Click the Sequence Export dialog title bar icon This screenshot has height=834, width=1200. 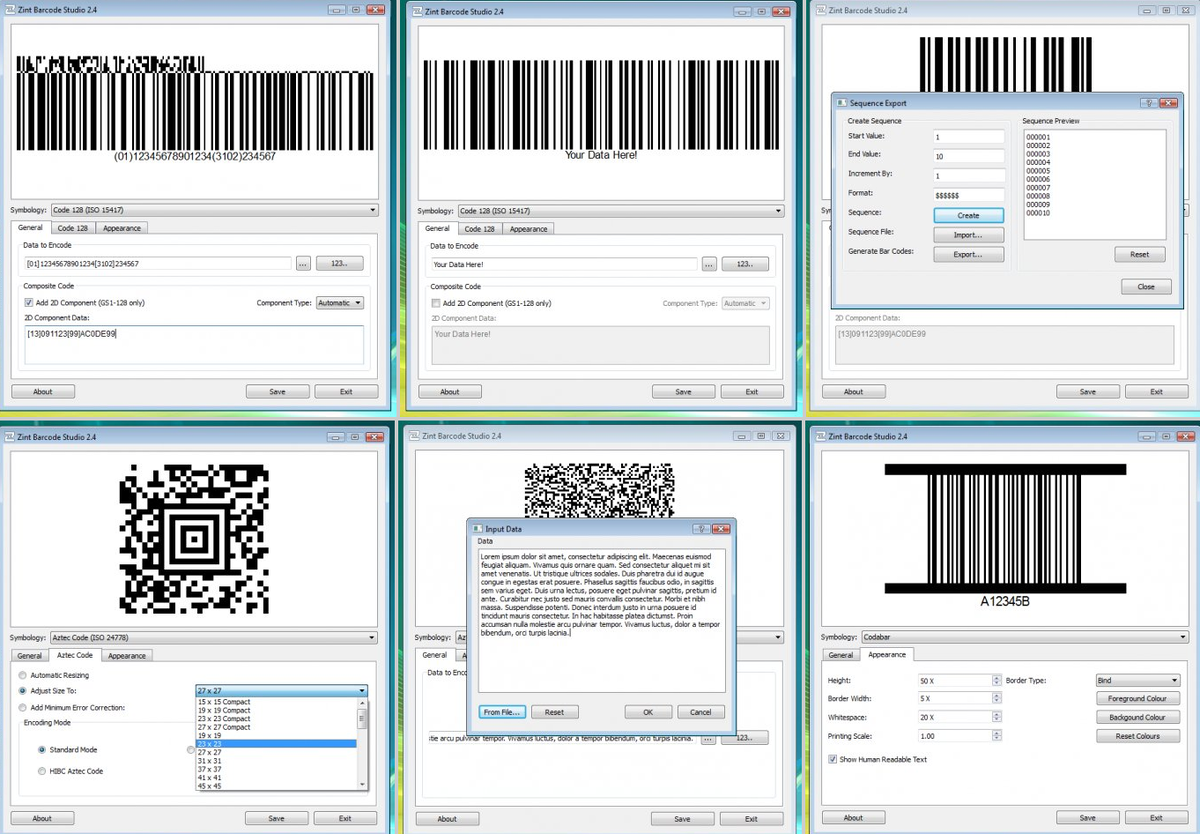842,102
